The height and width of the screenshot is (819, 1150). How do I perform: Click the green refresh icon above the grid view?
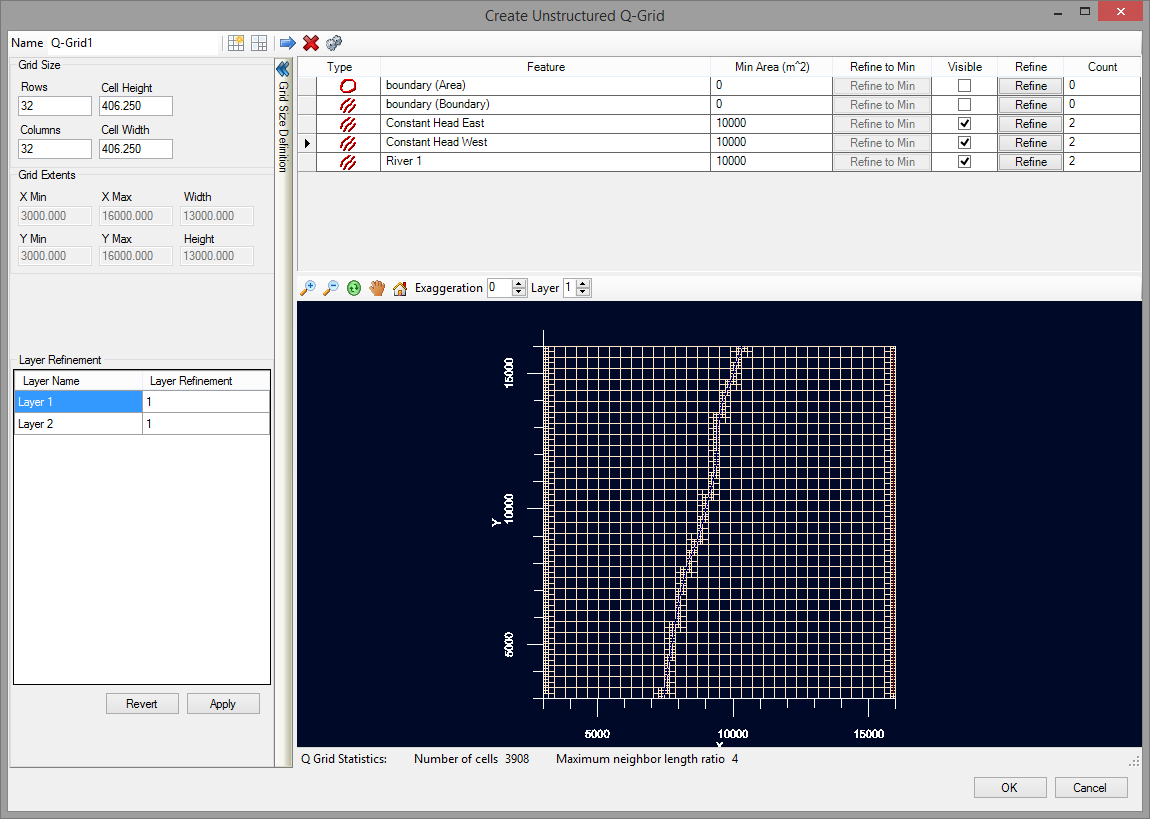coord(354,288)
